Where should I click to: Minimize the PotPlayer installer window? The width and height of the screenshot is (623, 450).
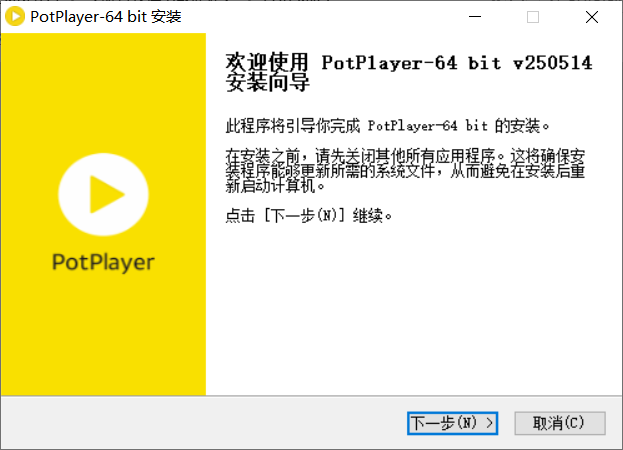pyautogui.click(x=475, y=17)
